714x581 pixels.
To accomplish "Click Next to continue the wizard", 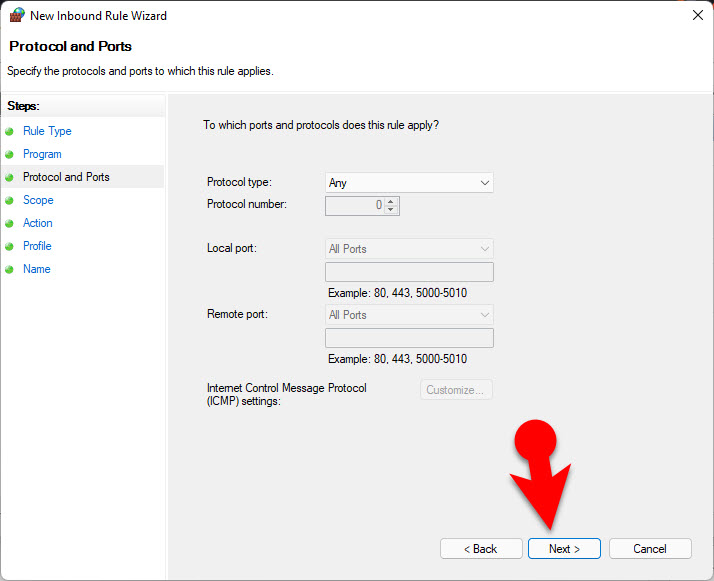I will [x=564, y=549].
